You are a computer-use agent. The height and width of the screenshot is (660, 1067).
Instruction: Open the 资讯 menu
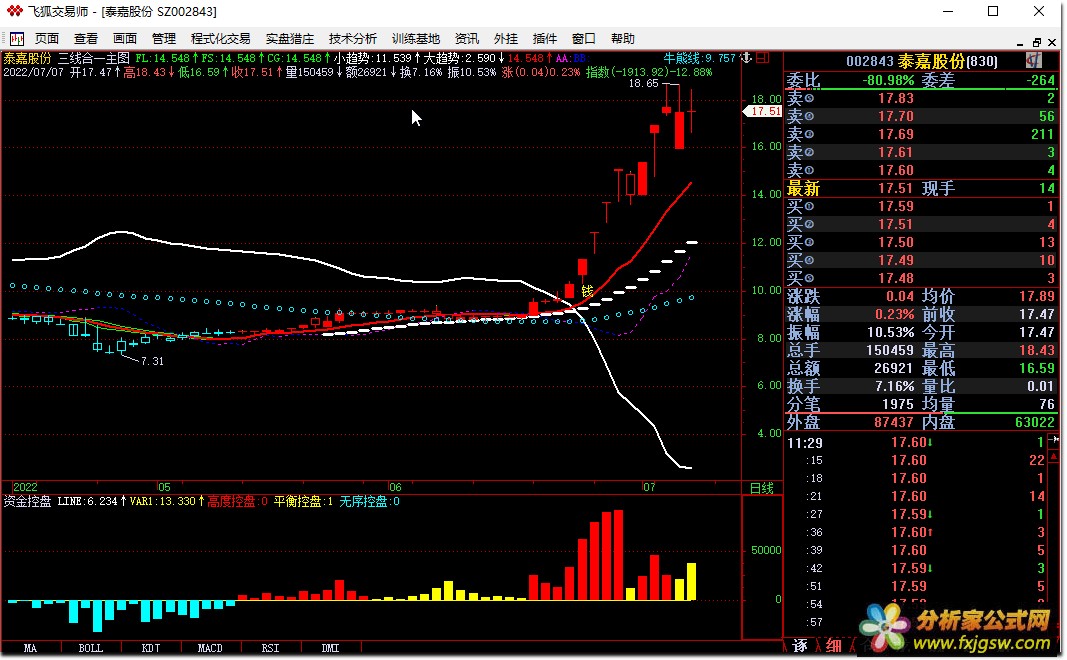pyautogui.click(x=467, y=39)
